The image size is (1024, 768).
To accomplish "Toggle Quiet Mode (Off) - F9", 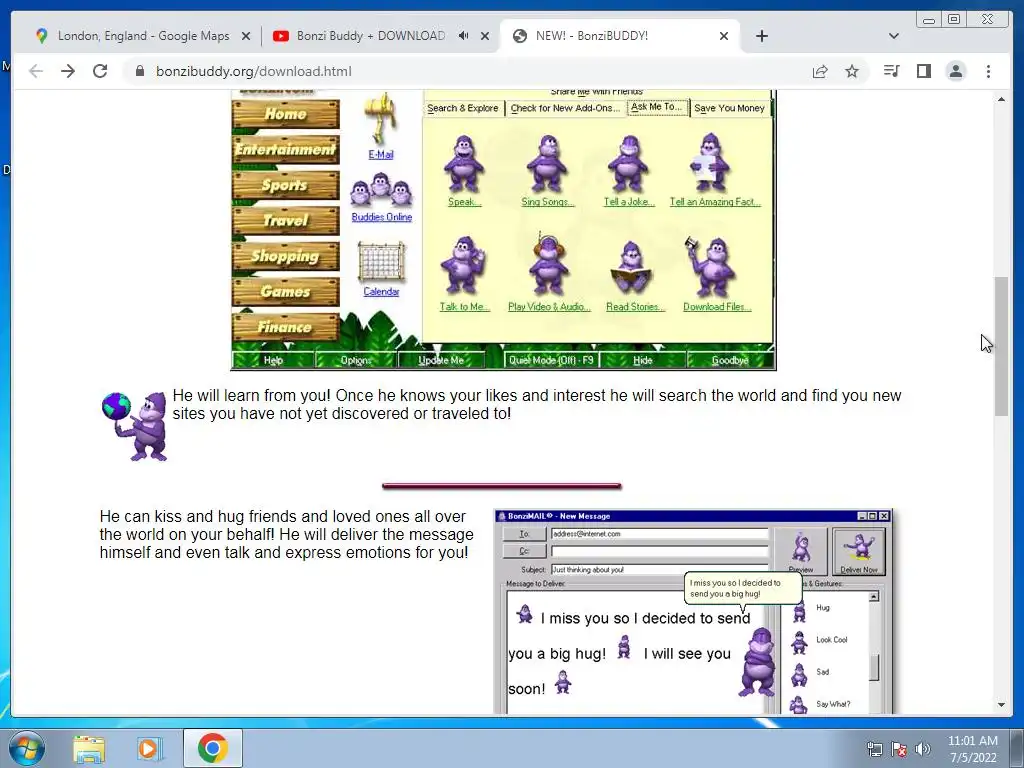I will [x=551, y=360].
